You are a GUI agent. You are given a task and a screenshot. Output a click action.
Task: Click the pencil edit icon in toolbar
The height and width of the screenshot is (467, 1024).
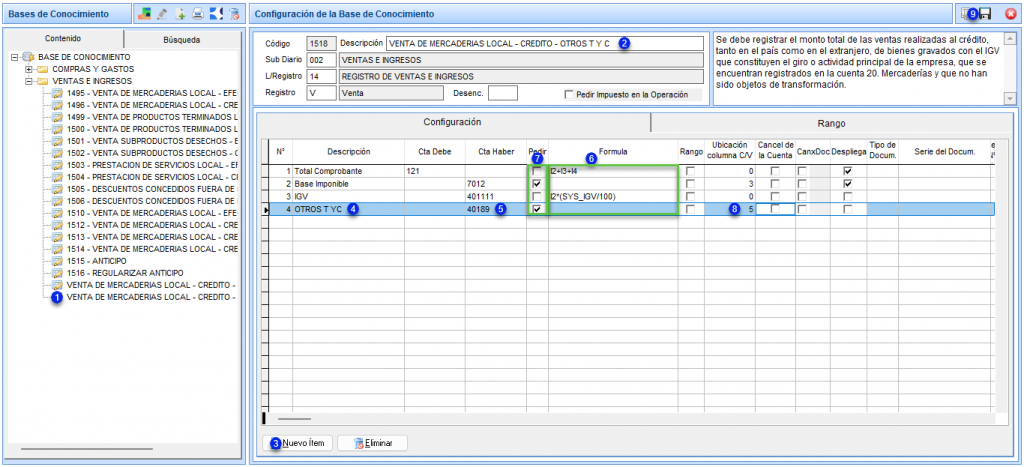[x=163, y=12]
